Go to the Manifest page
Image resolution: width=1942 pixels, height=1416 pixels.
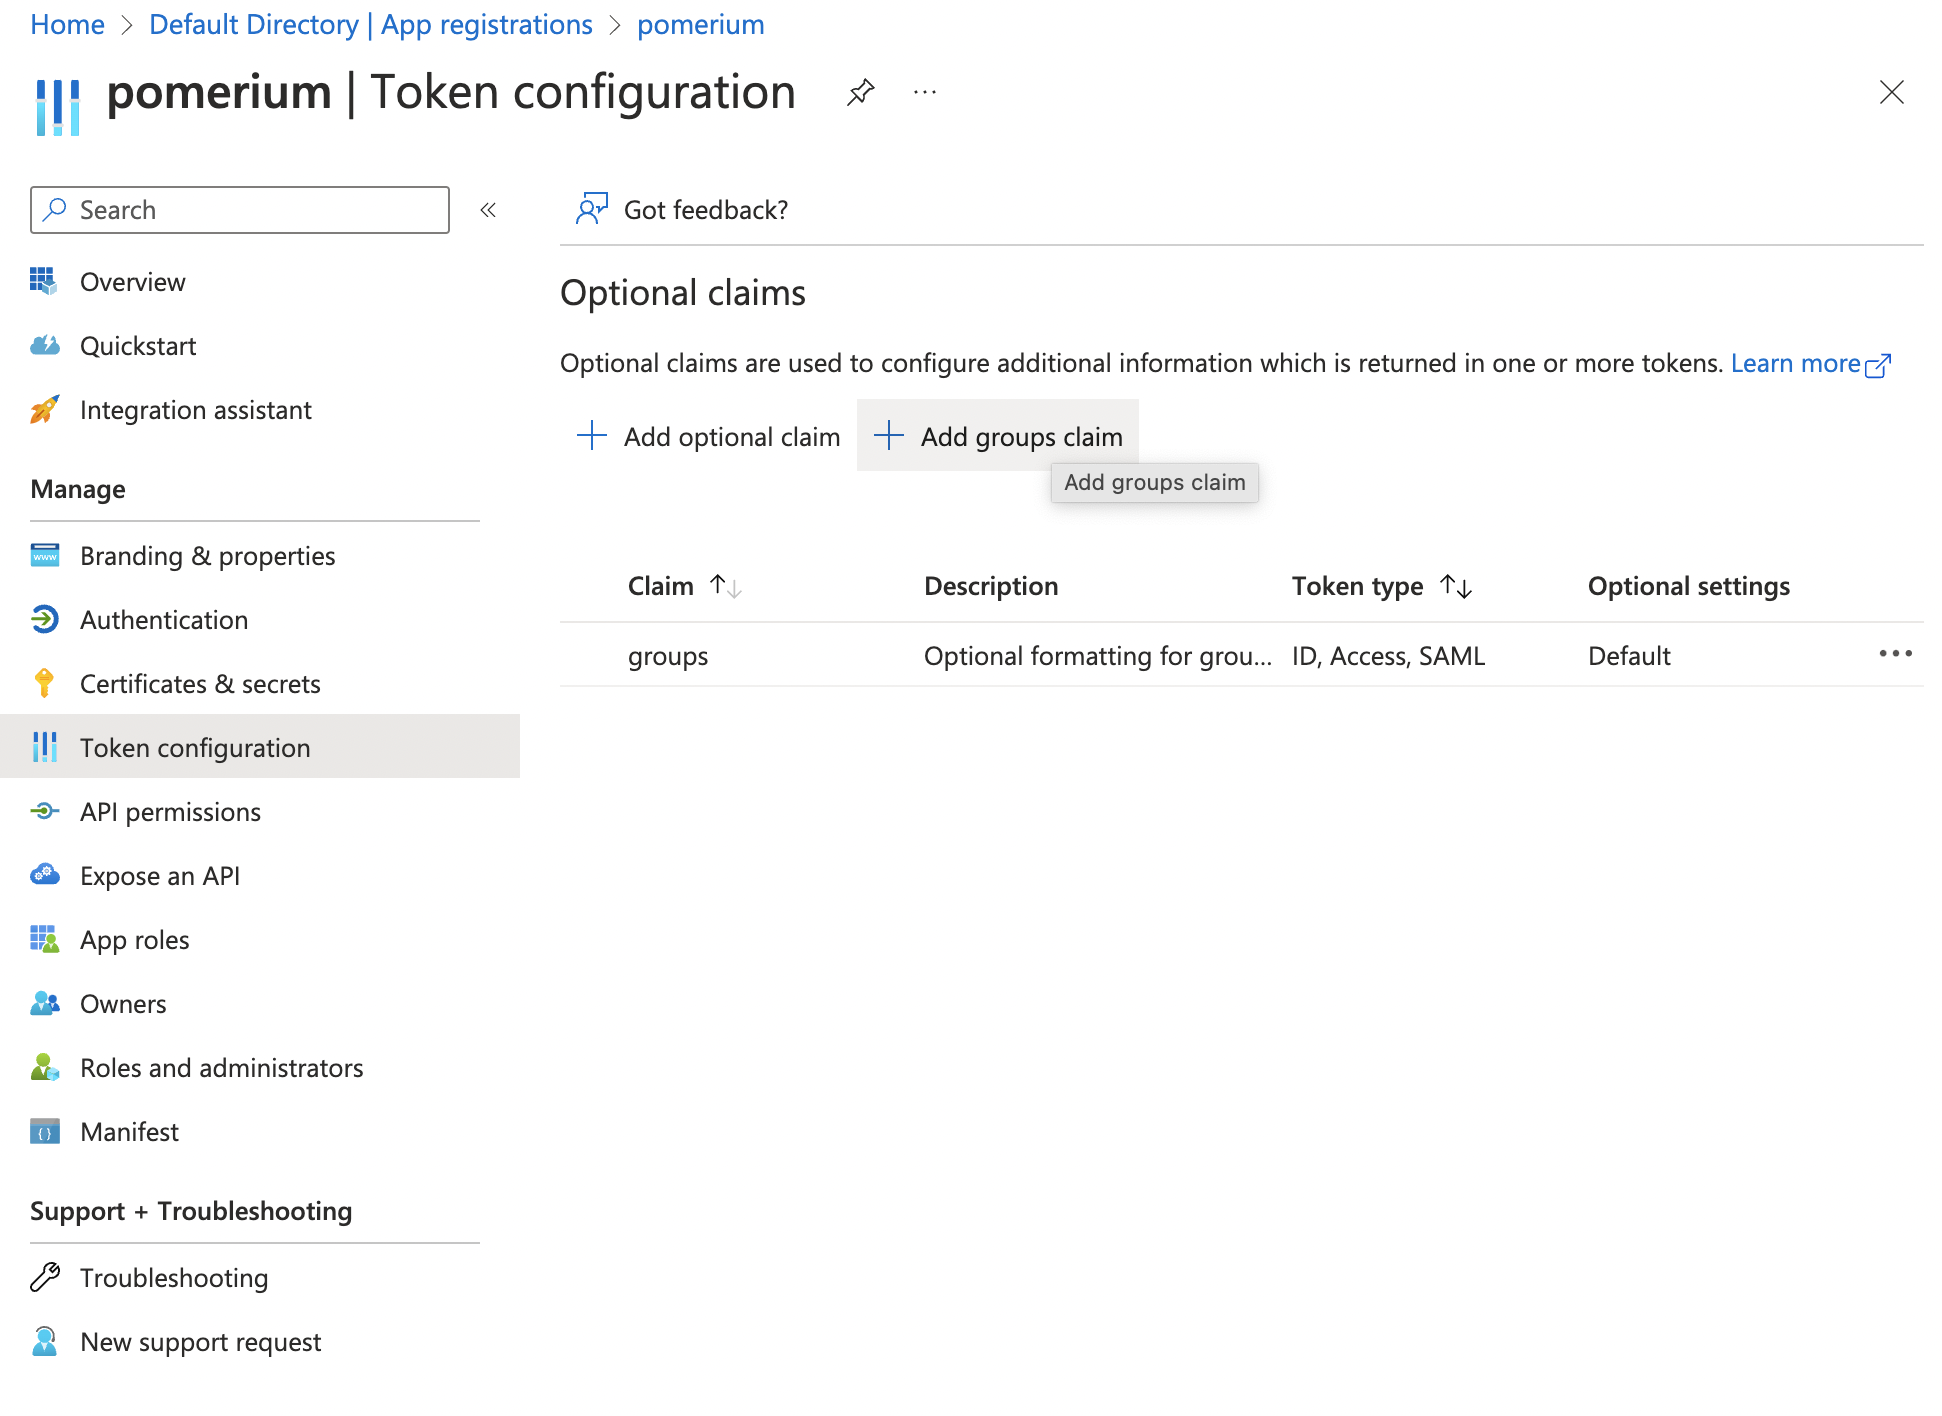pyautogui.click(x=130, y=1132)
